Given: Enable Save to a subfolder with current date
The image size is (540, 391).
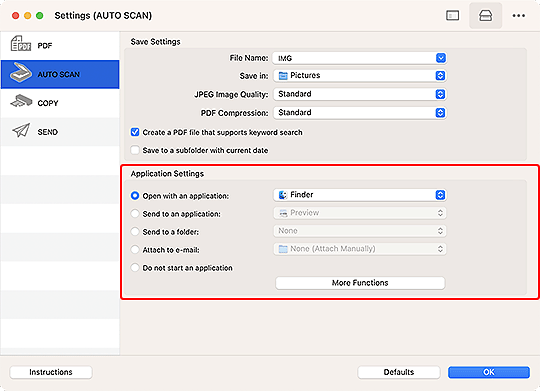Looking at the screenshot, I should click(x=135, y=150).
